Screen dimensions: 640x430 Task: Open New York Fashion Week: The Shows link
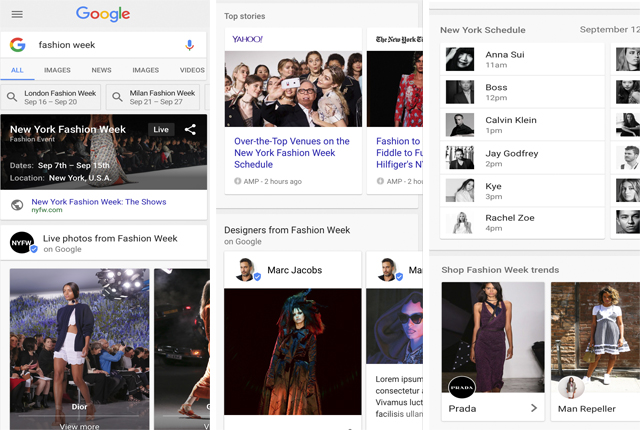tap(99, 202)
